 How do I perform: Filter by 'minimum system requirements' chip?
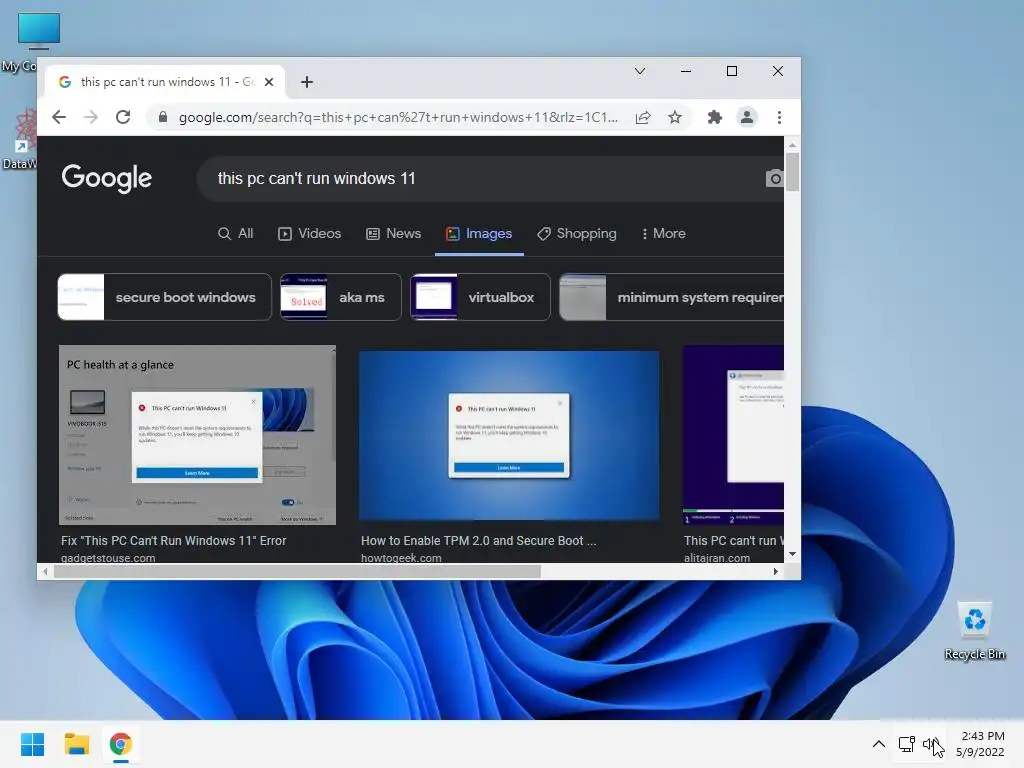(x=672, y=297)
